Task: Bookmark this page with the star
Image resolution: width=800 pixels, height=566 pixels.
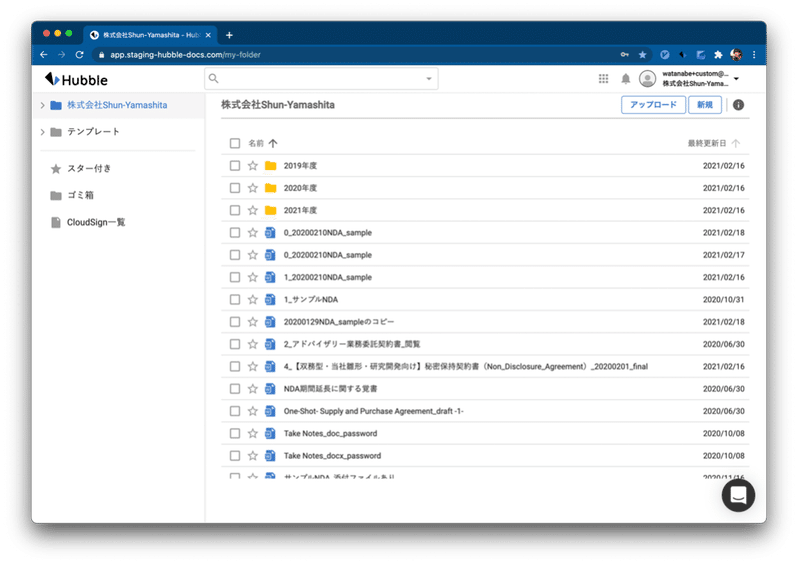Action: (642, 55)
